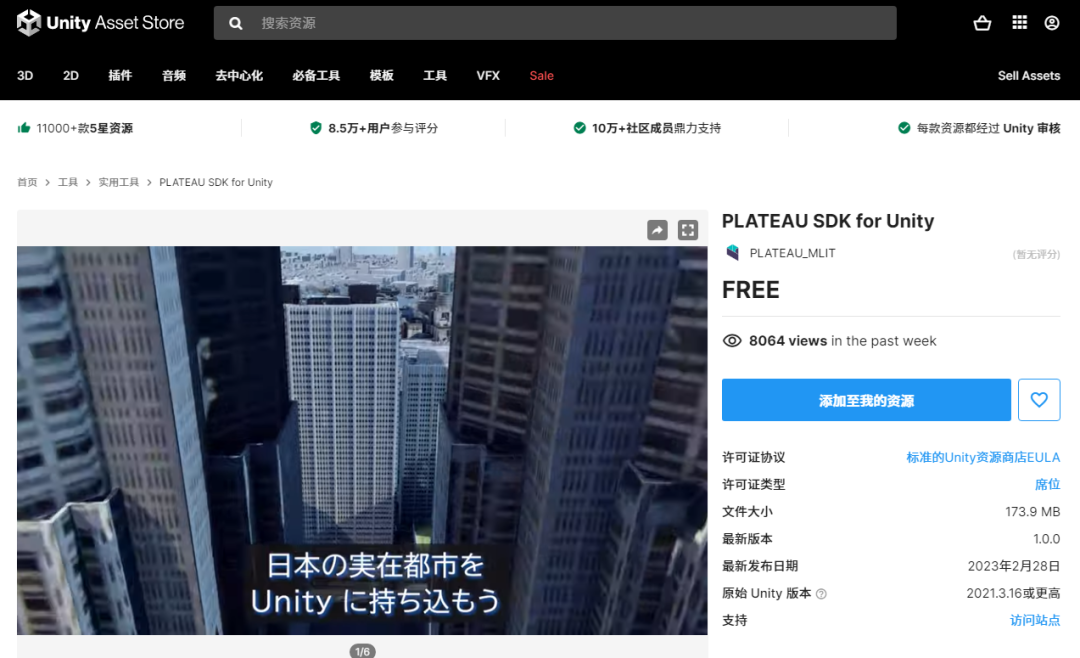Screen dimensions: 1080x658
Task: Click the check icon by 10万+社区成员鼎力支持
Action: pos(579,127)
